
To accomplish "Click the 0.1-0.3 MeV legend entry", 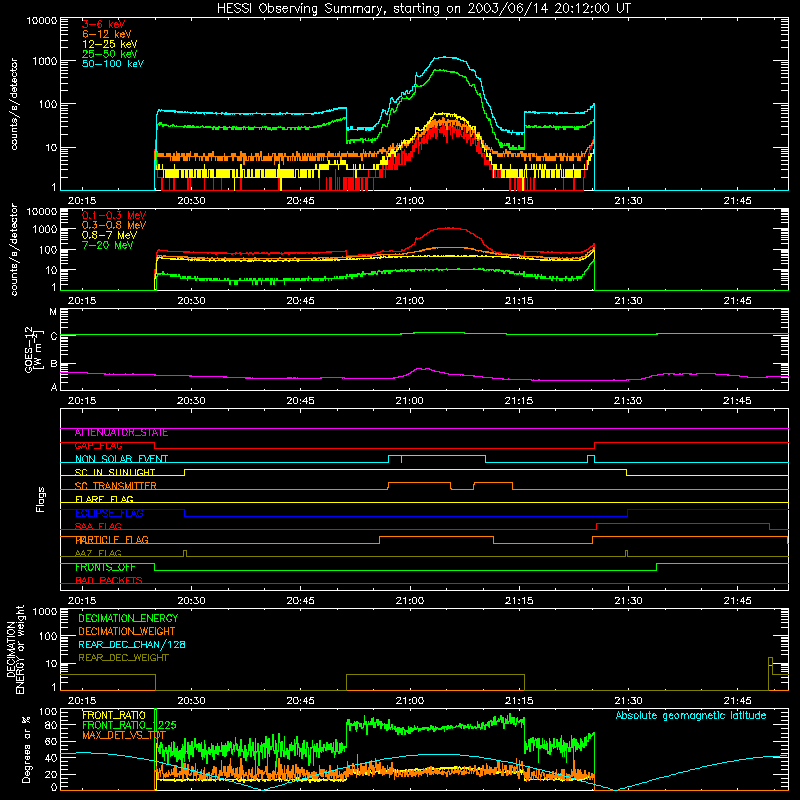I will (x=114, y=215).
